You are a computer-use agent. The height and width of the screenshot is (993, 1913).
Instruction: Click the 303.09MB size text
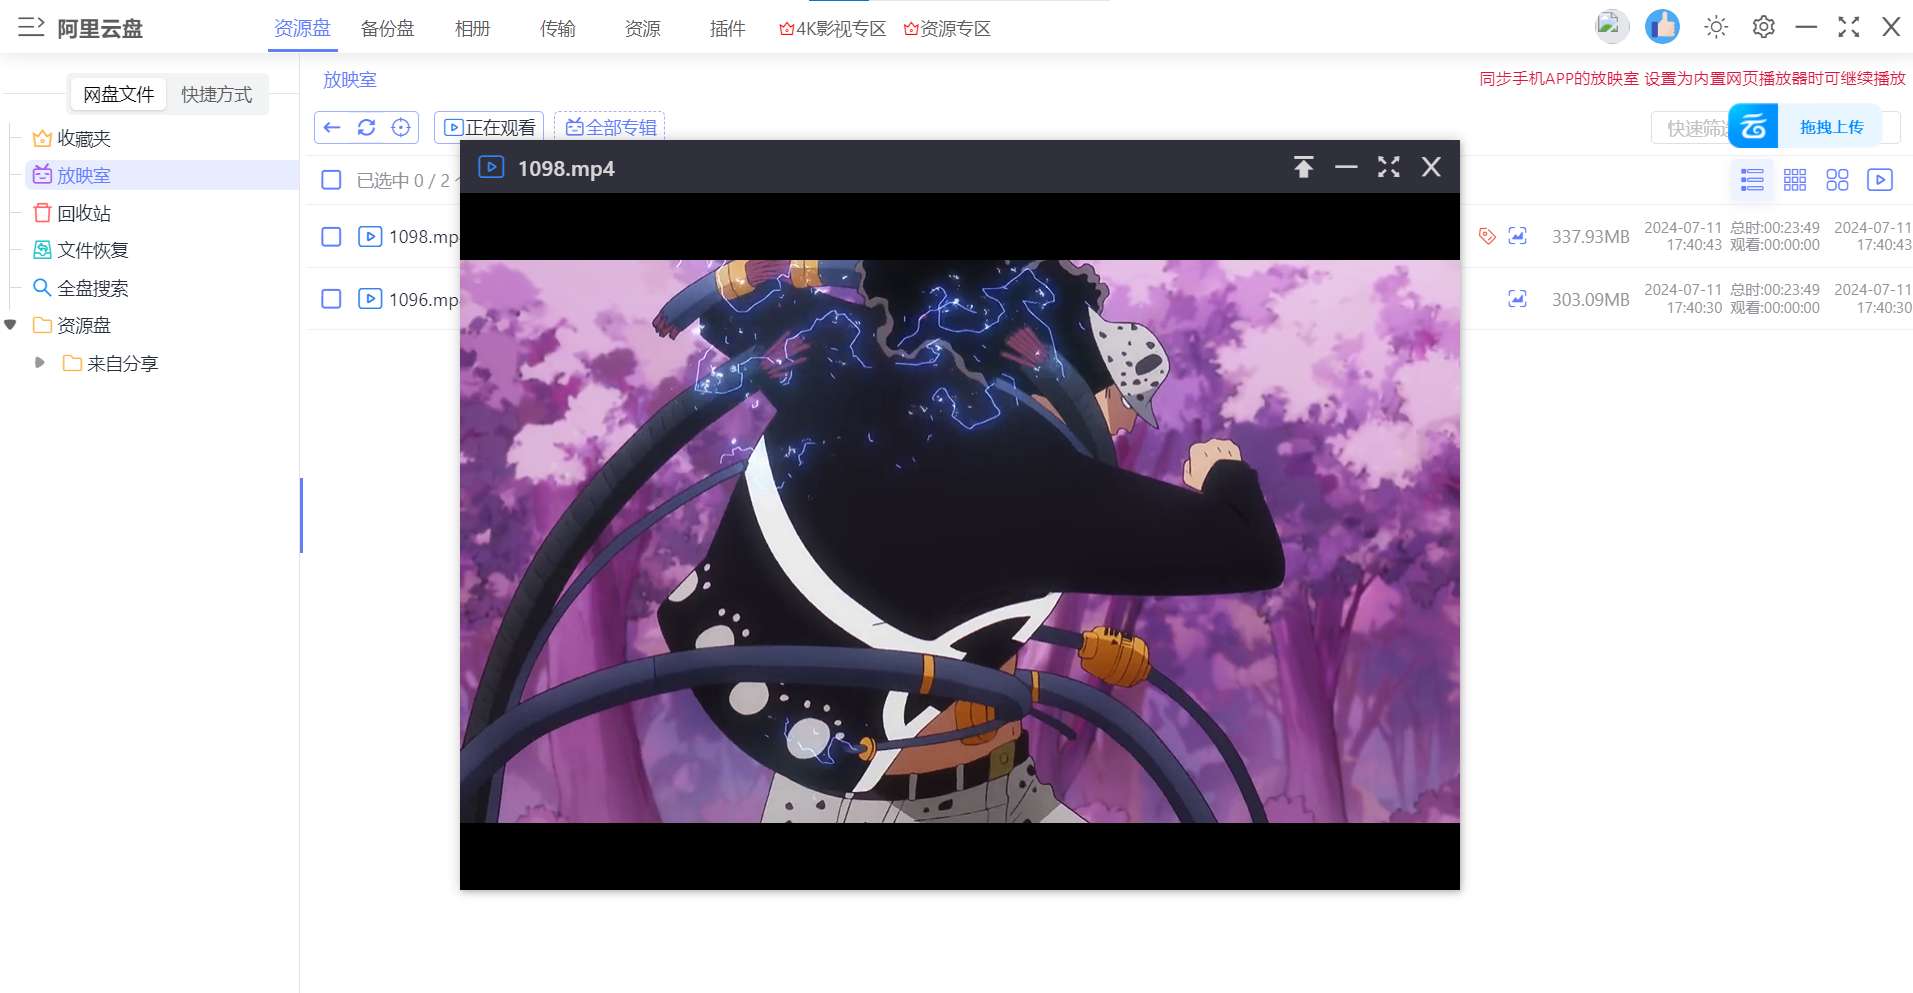[1590, 299]
